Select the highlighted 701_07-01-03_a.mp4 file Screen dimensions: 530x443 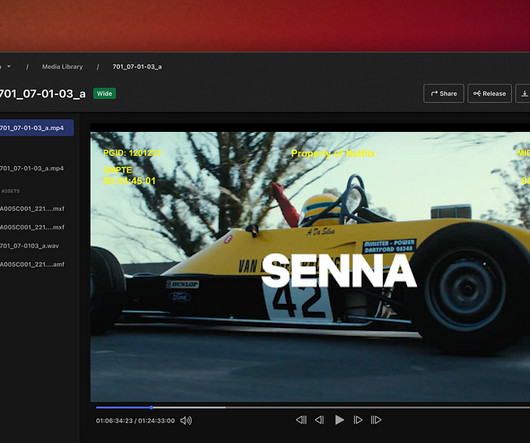coord(37,128)
